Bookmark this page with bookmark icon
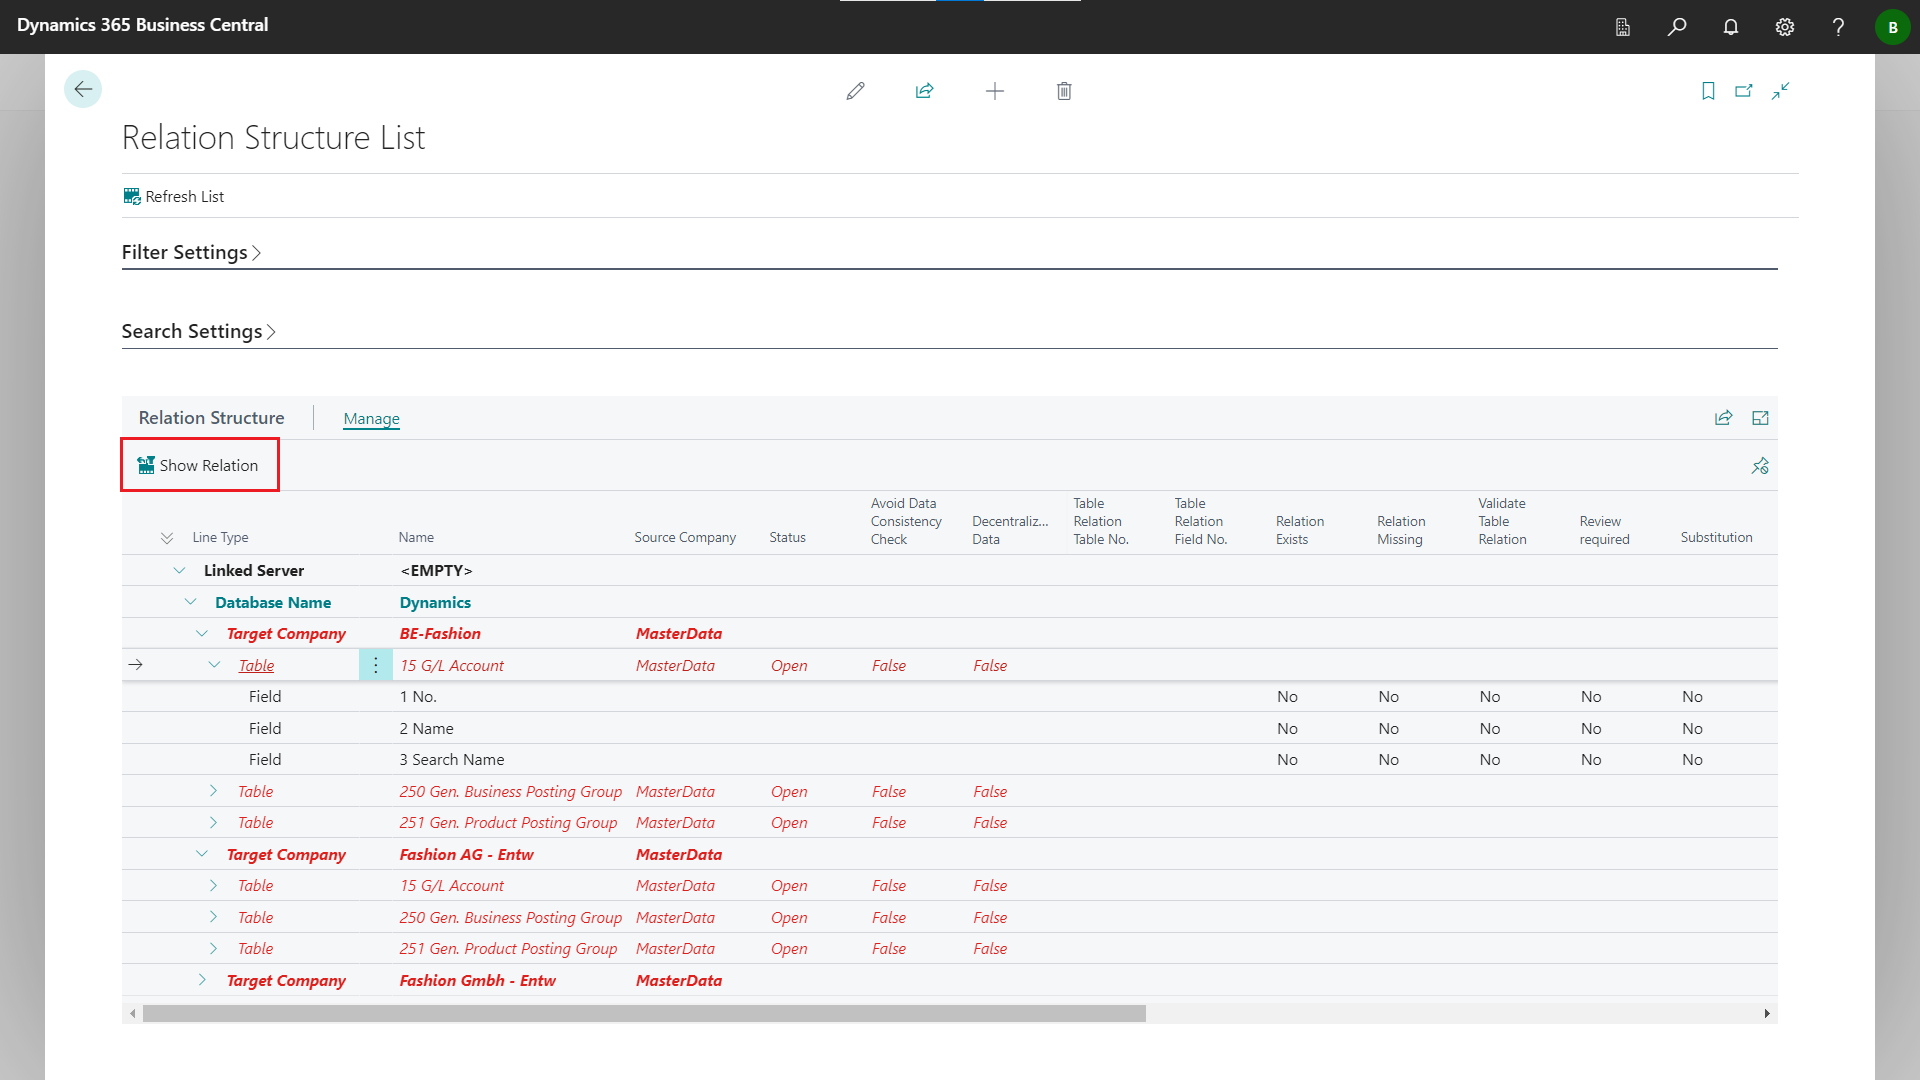Viewport: 1920px width, 1080px height. click(1708, 91)
